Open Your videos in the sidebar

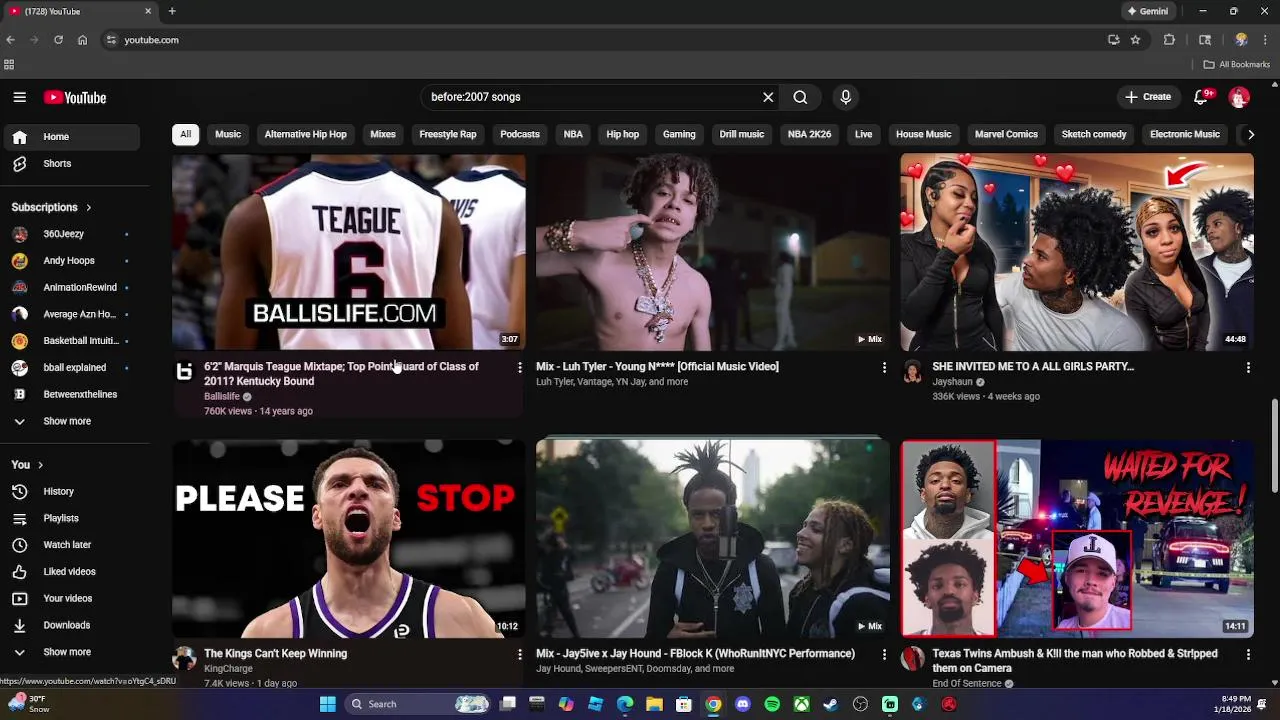(71, 598)
